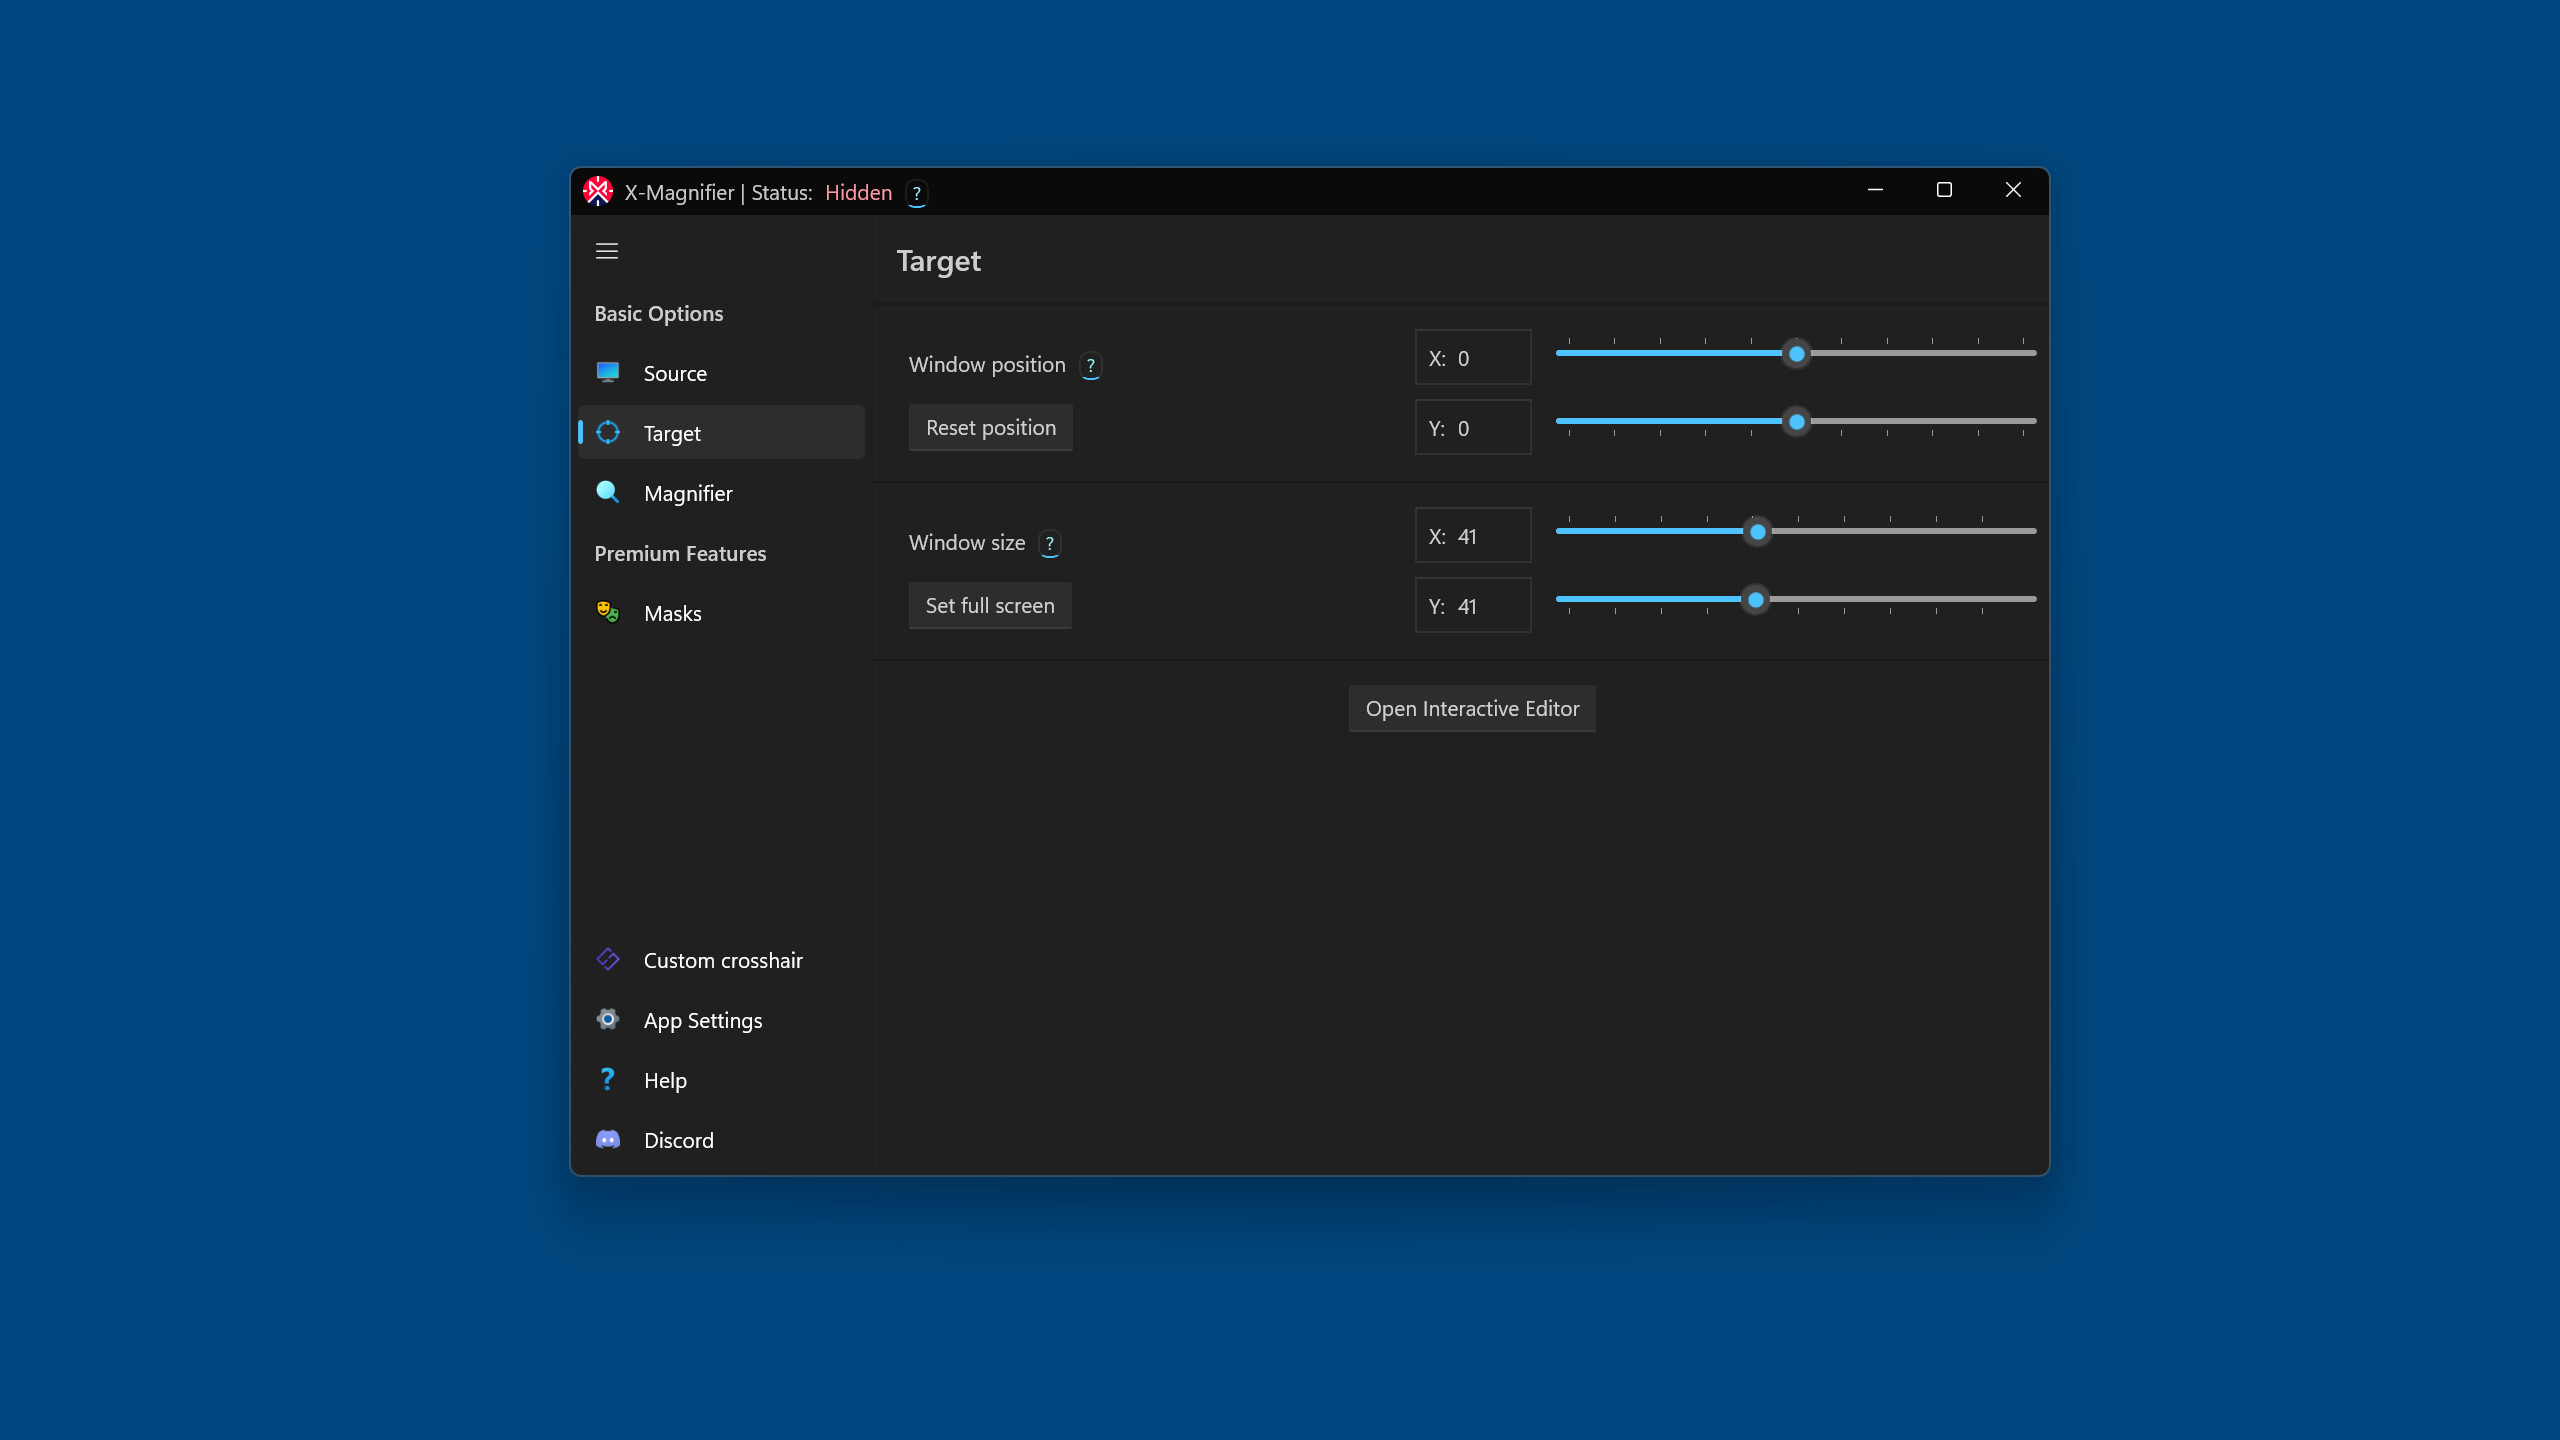Click the Window size X slider handle
This screenshot has height=1440, width=2560.
point(1757,532)
